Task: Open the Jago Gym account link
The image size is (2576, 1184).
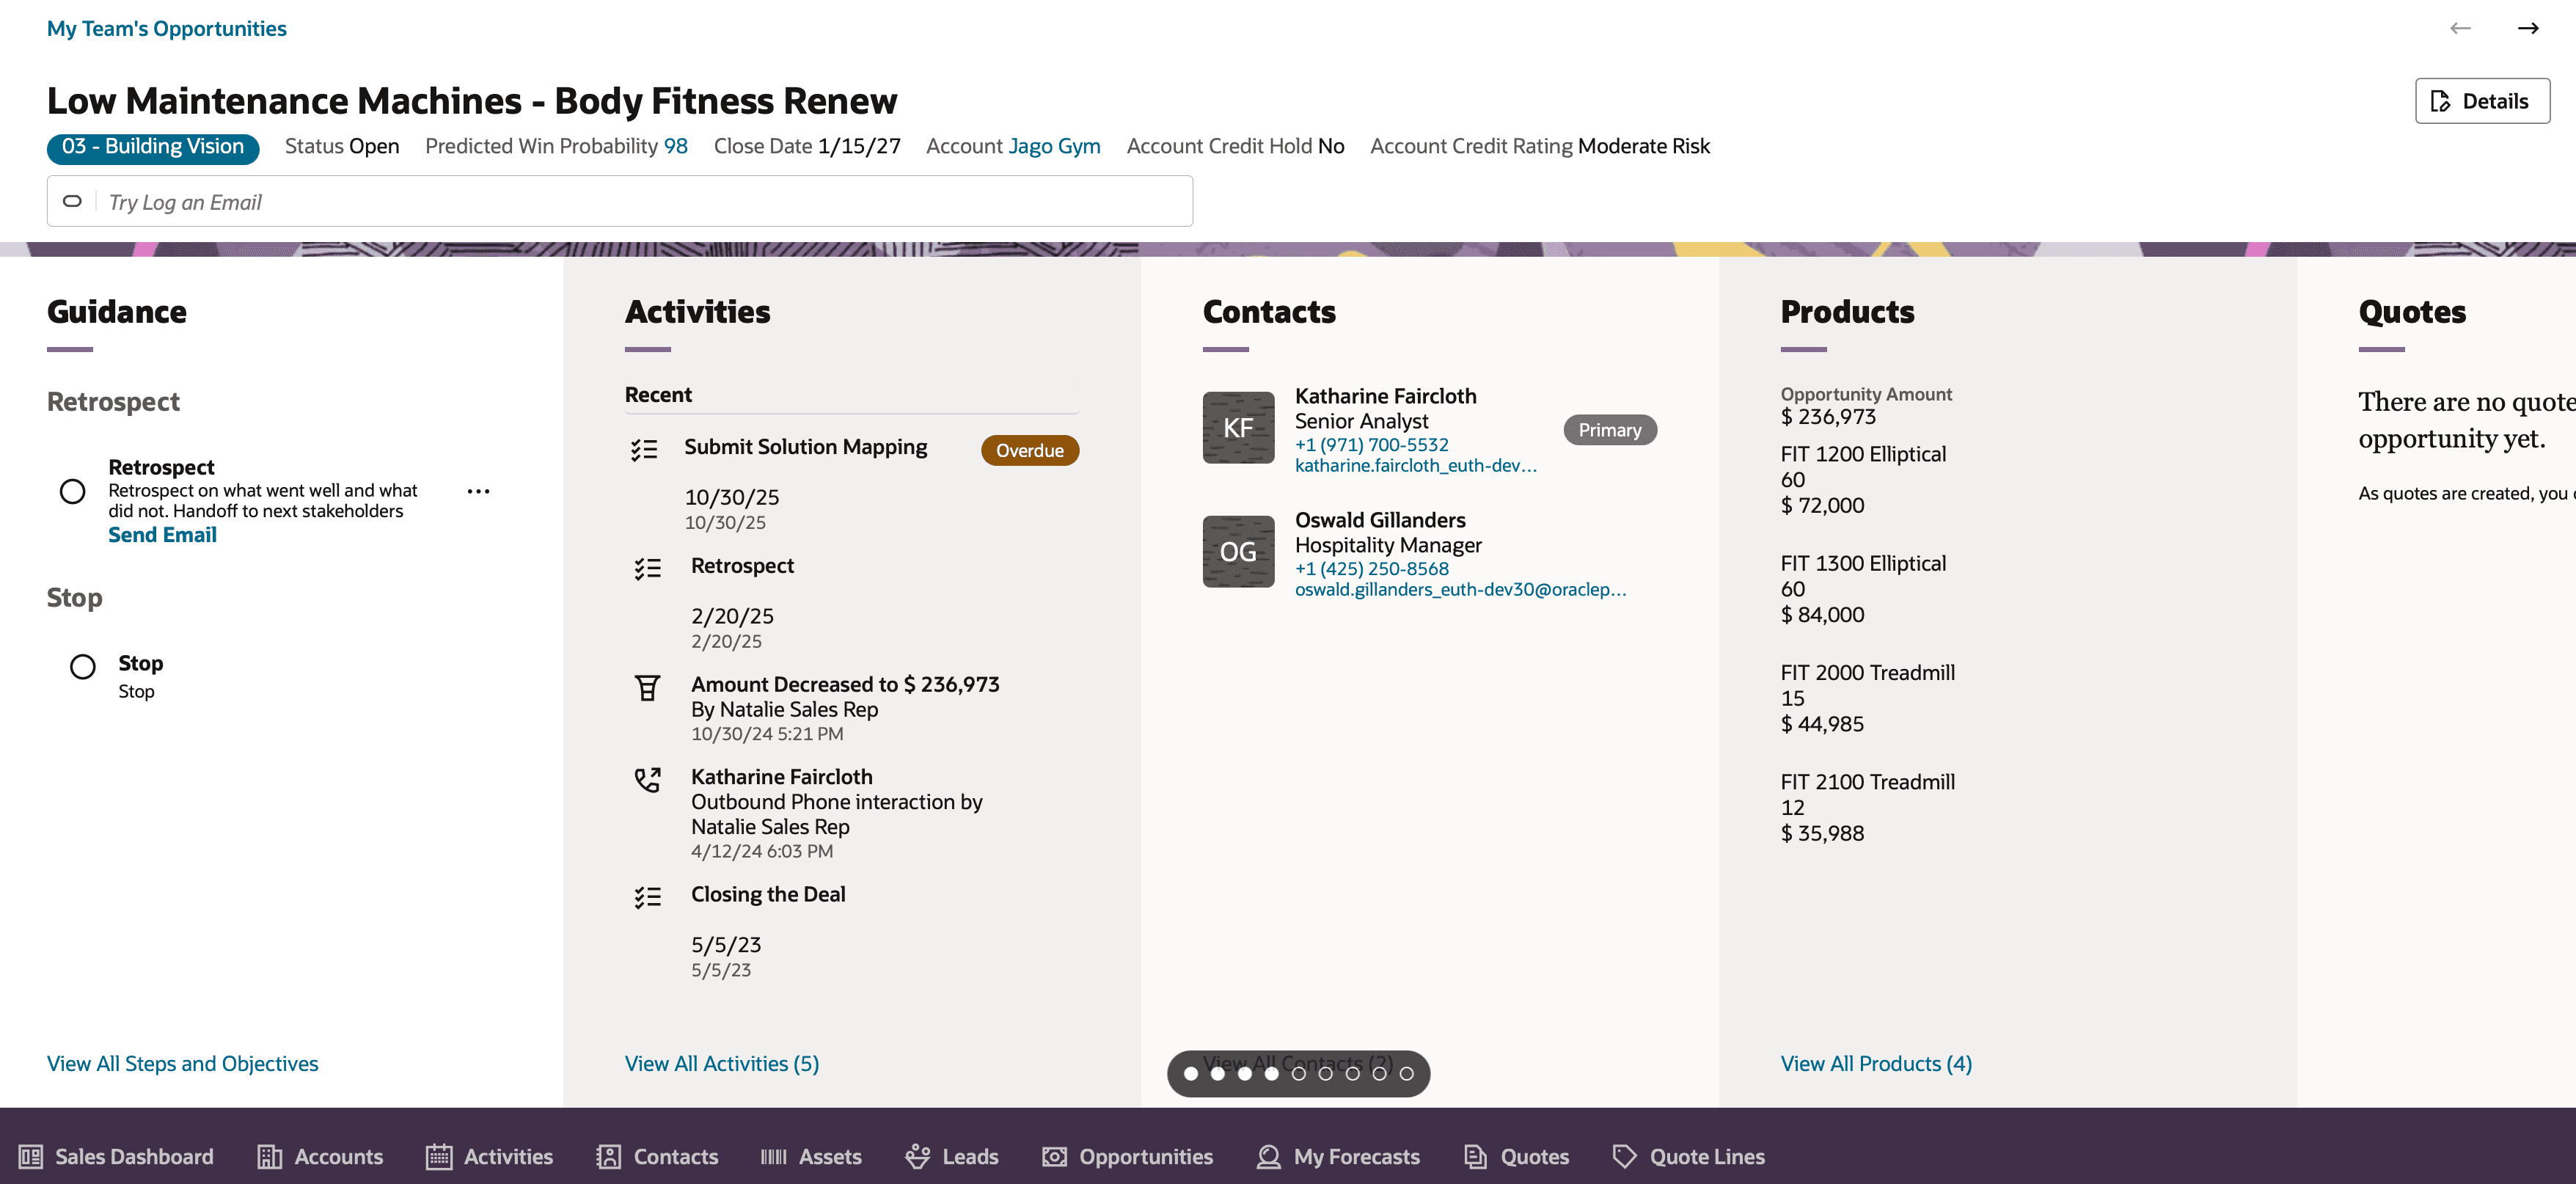Action: coord(1053,146)
